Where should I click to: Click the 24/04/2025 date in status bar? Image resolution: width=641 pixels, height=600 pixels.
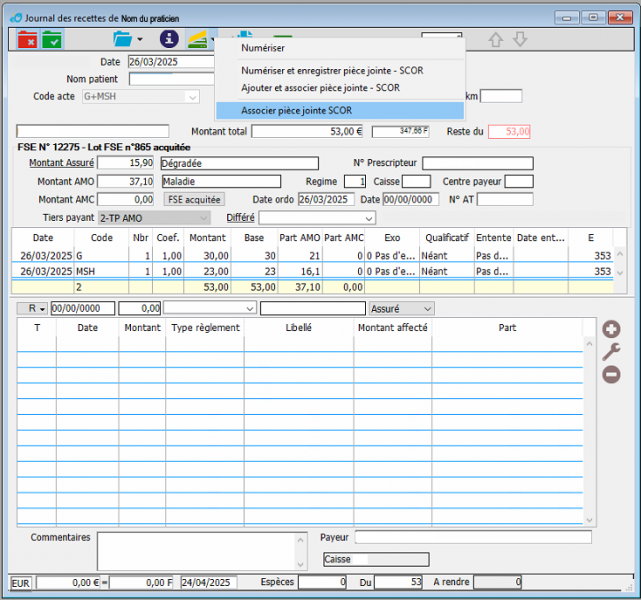tap(208, 582)
